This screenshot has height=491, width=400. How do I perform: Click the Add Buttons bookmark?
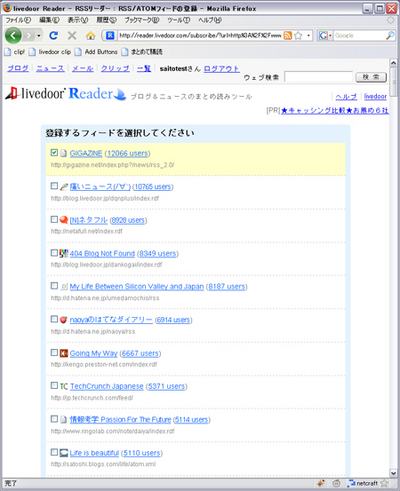[x=96, y=52]
